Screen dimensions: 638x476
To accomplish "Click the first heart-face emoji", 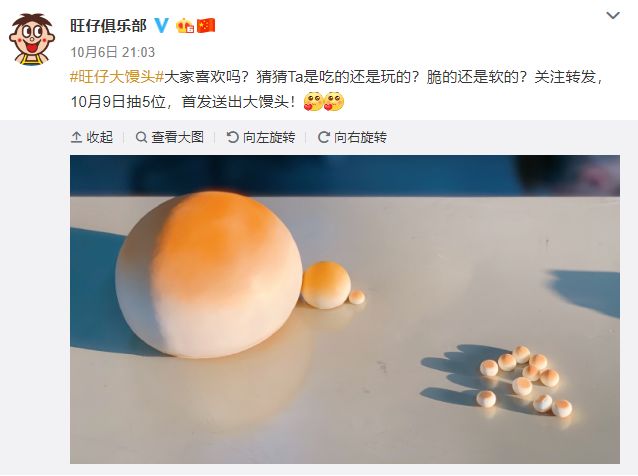I will 313,102.
